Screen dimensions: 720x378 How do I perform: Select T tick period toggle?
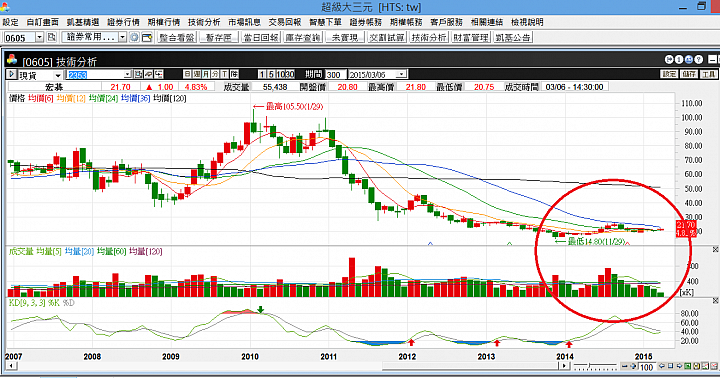pos(225,74)
